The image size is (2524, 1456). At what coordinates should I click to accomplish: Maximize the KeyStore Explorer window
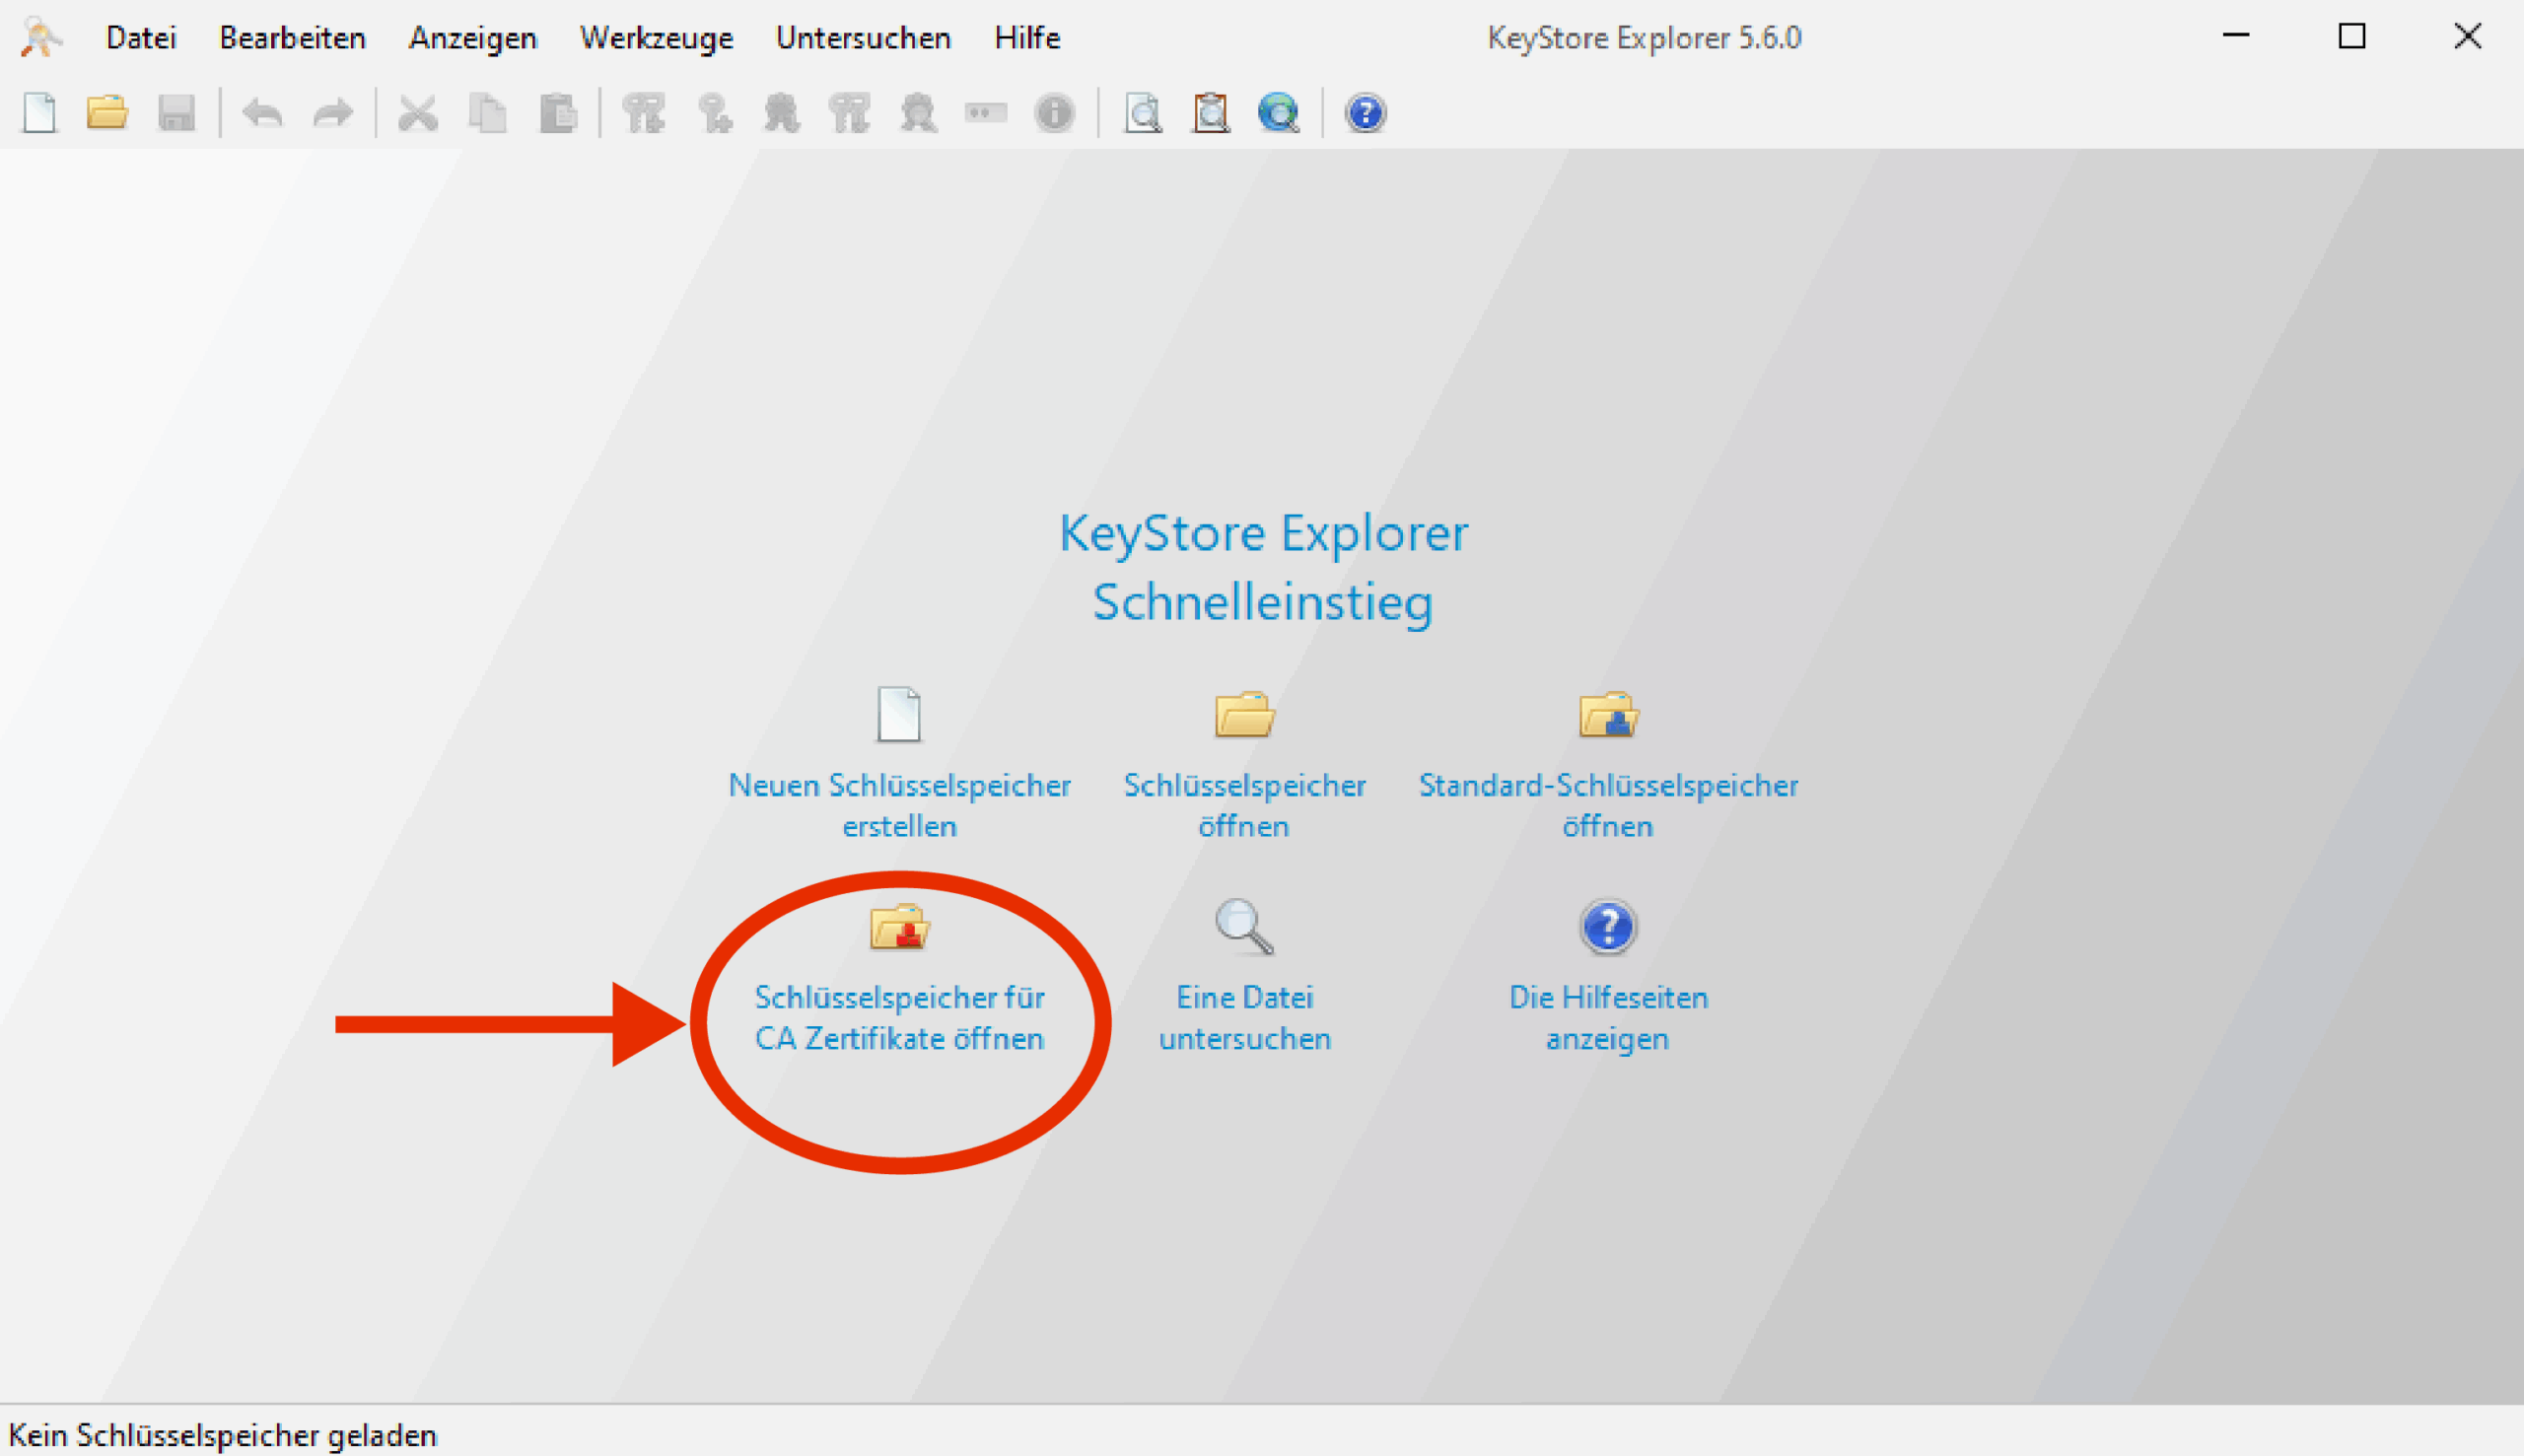coord(2352,36)
